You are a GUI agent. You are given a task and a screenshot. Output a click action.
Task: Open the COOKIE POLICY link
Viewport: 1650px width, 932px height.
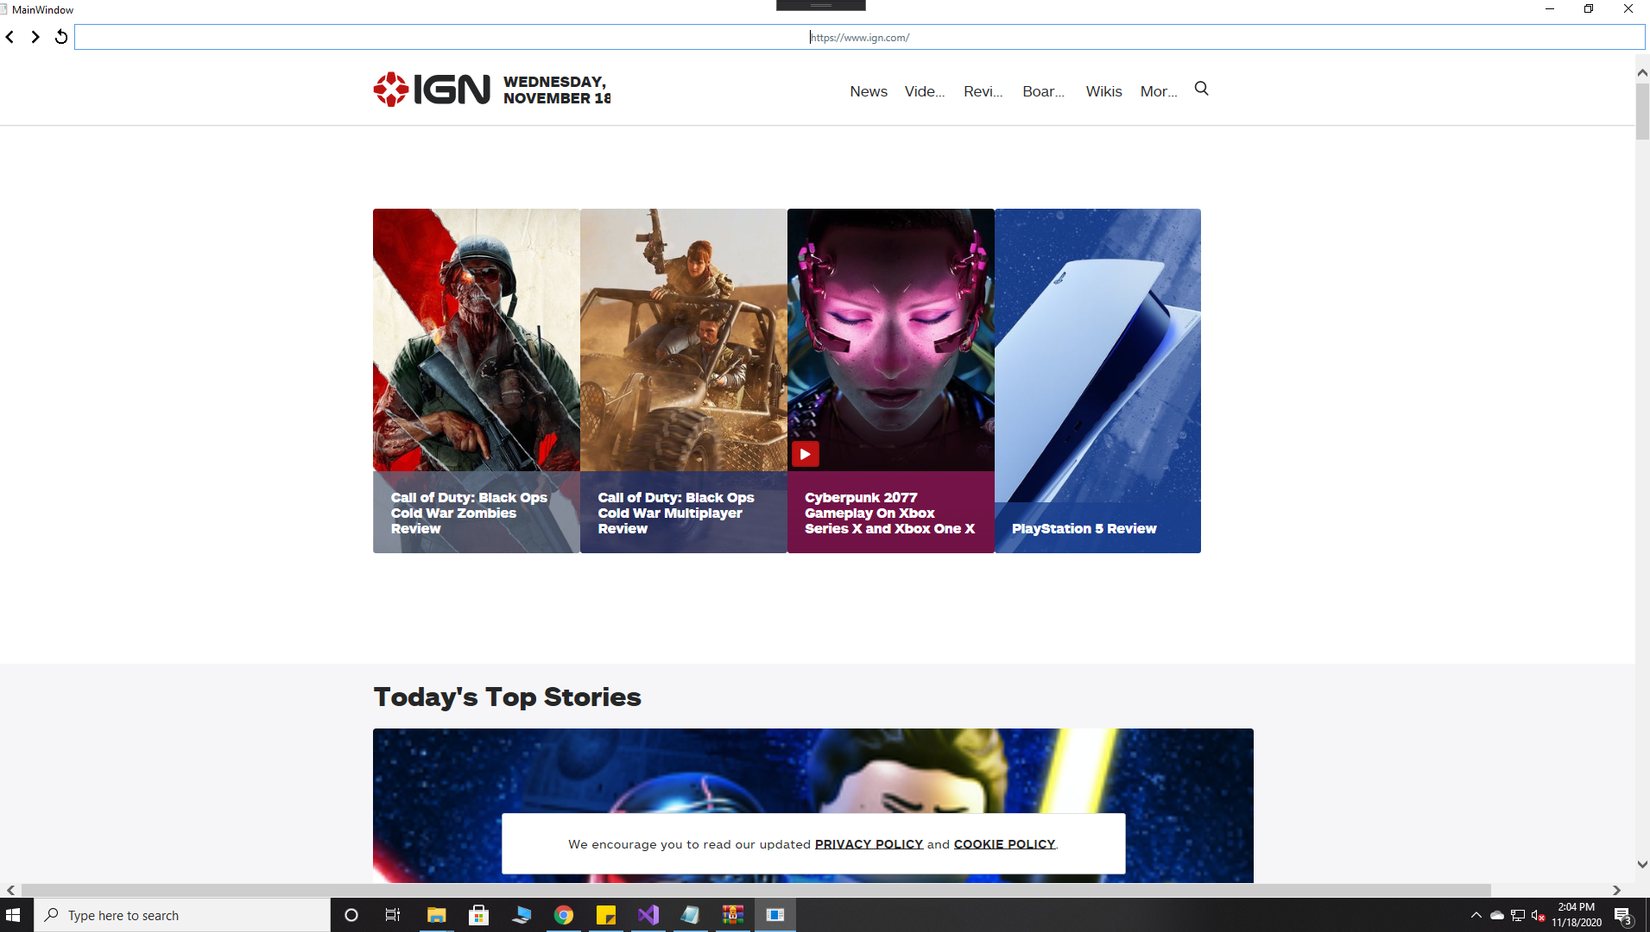[x=1004, y=844]
